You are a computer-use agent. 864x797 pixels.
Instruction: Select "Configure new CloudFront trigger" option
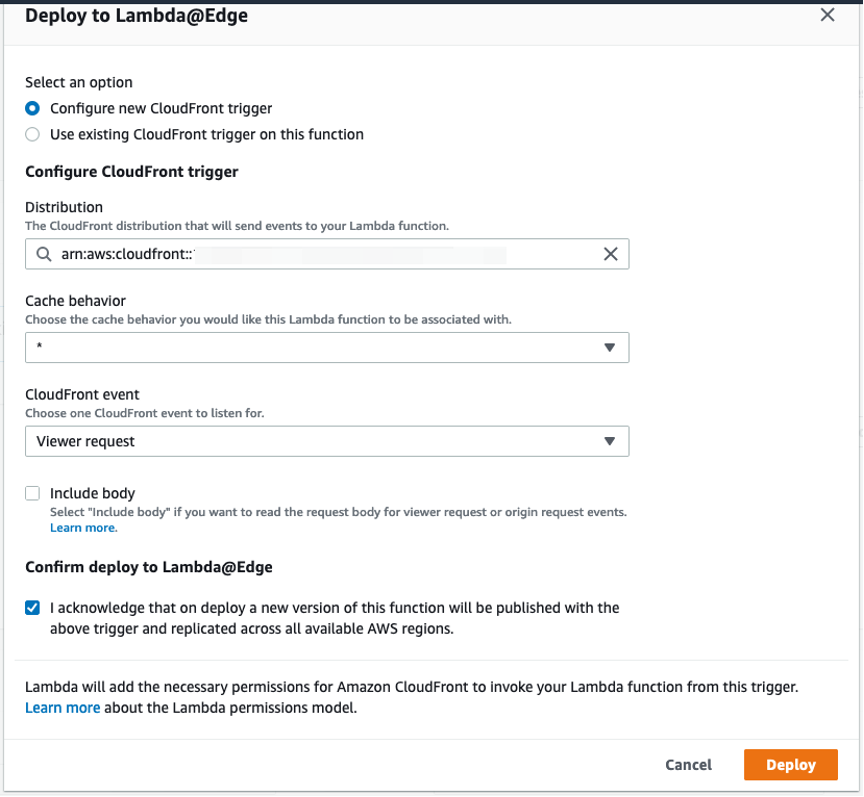31,108
